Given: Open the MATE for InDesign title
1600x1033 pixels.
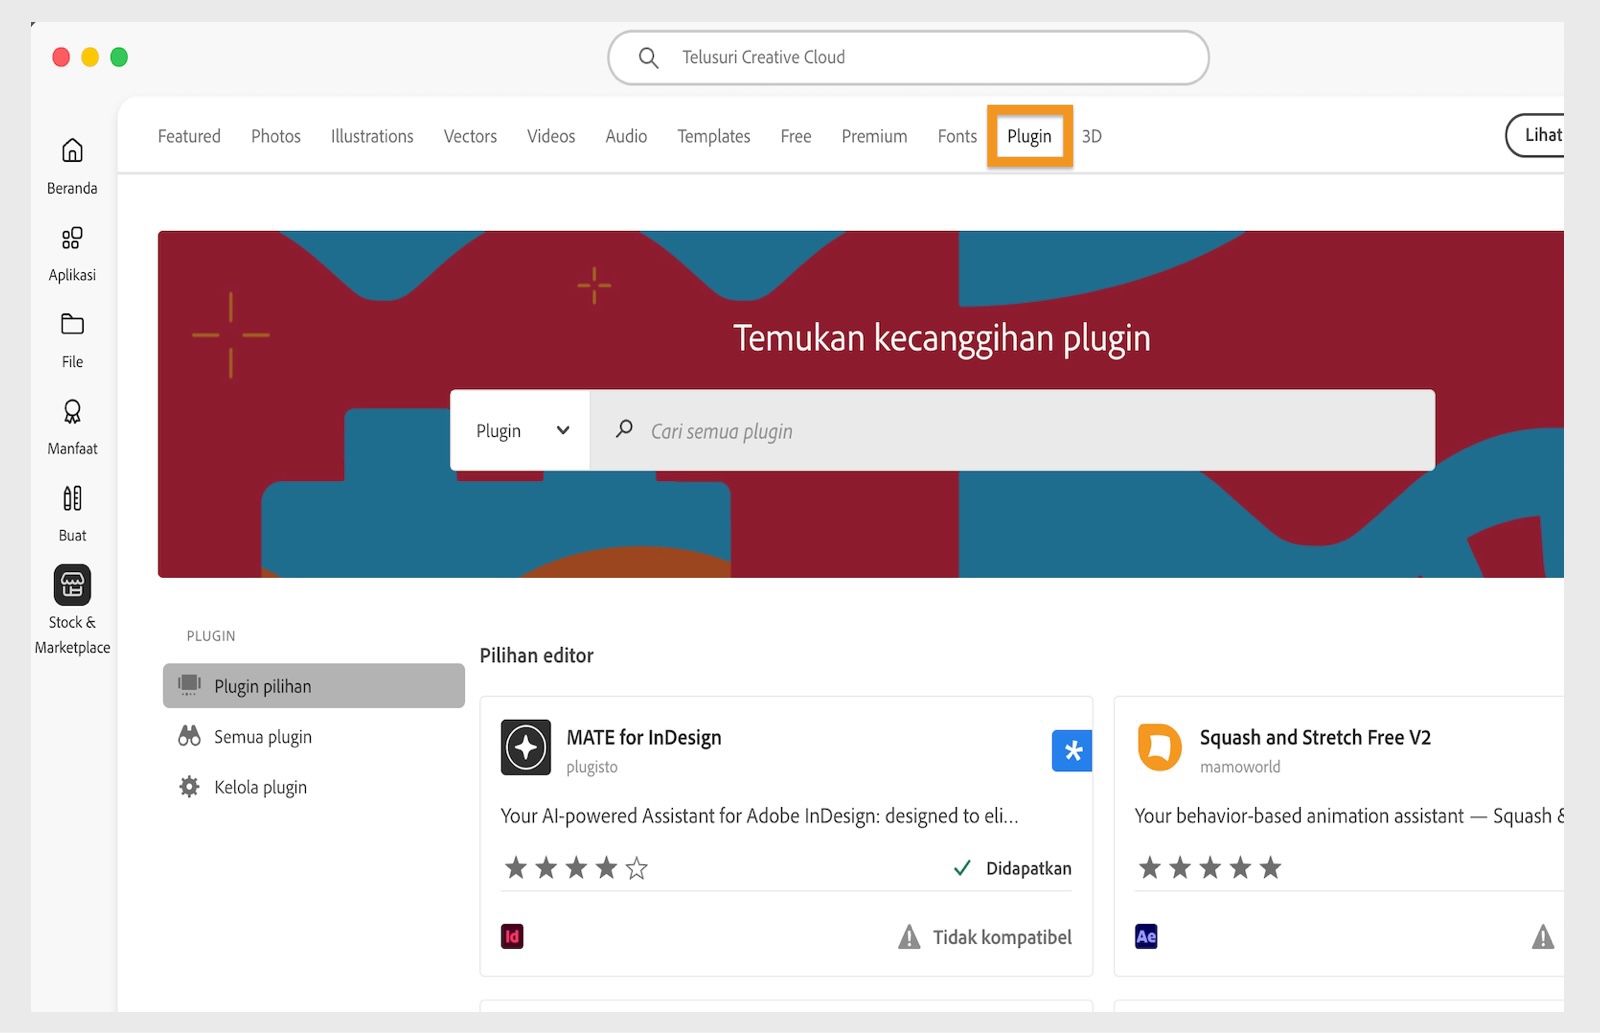Looking at the screenshot, I should (644, 738).
